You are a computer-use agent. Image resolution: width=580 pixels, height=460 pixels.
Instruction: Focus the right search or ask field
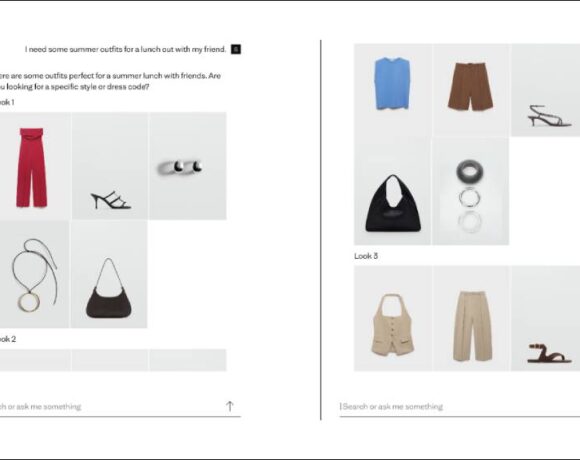tap(460, 406)
